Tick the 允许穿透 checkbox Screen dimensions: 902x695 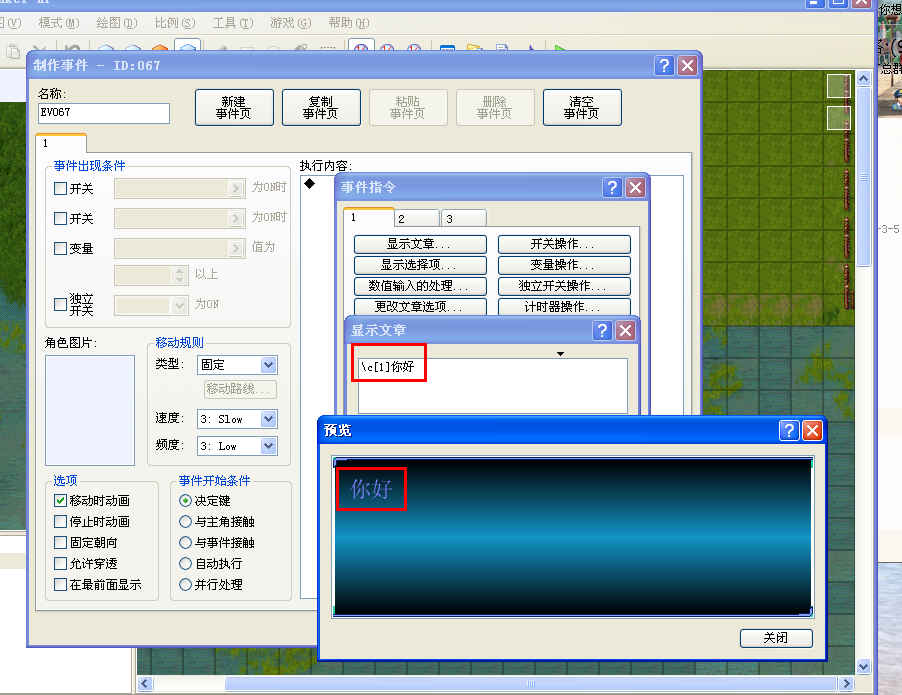click(60, 563)
